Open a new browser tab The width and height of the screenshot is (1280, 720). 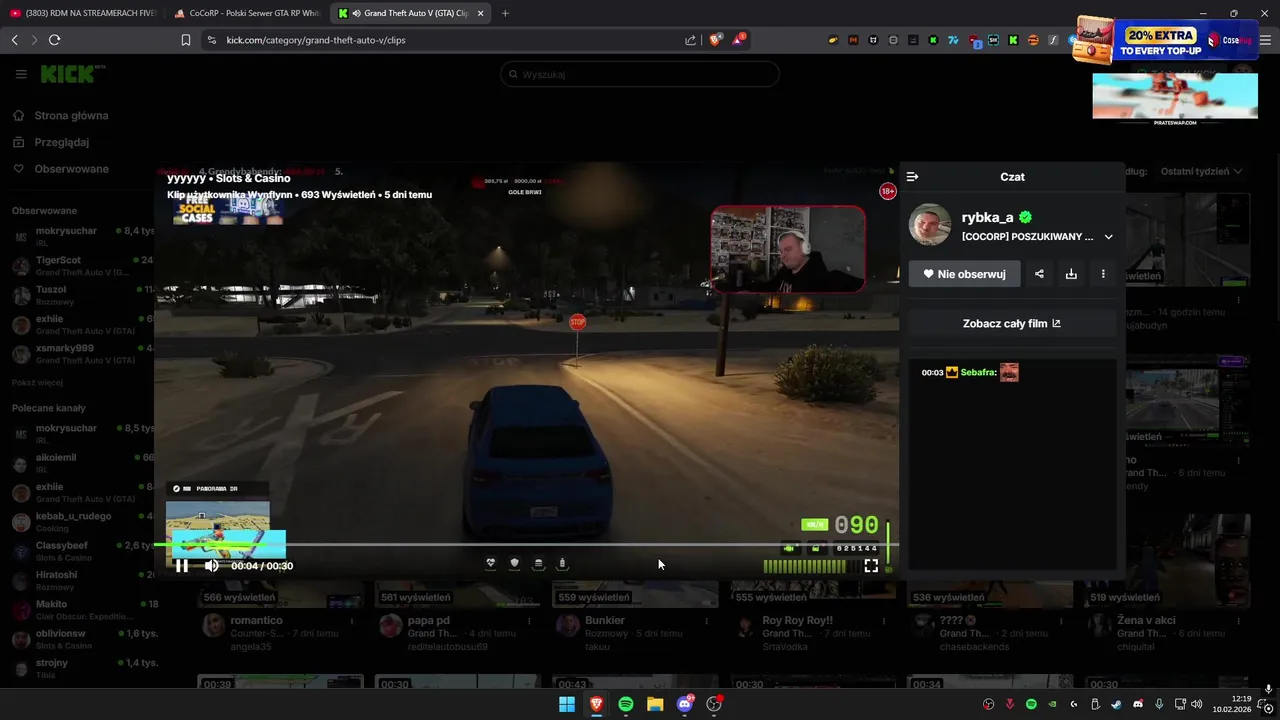(x=505, y=13)
